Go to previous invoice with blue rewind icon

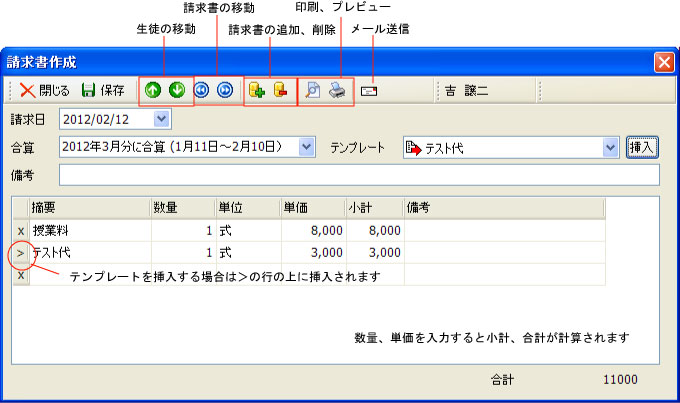coord(201,90)
